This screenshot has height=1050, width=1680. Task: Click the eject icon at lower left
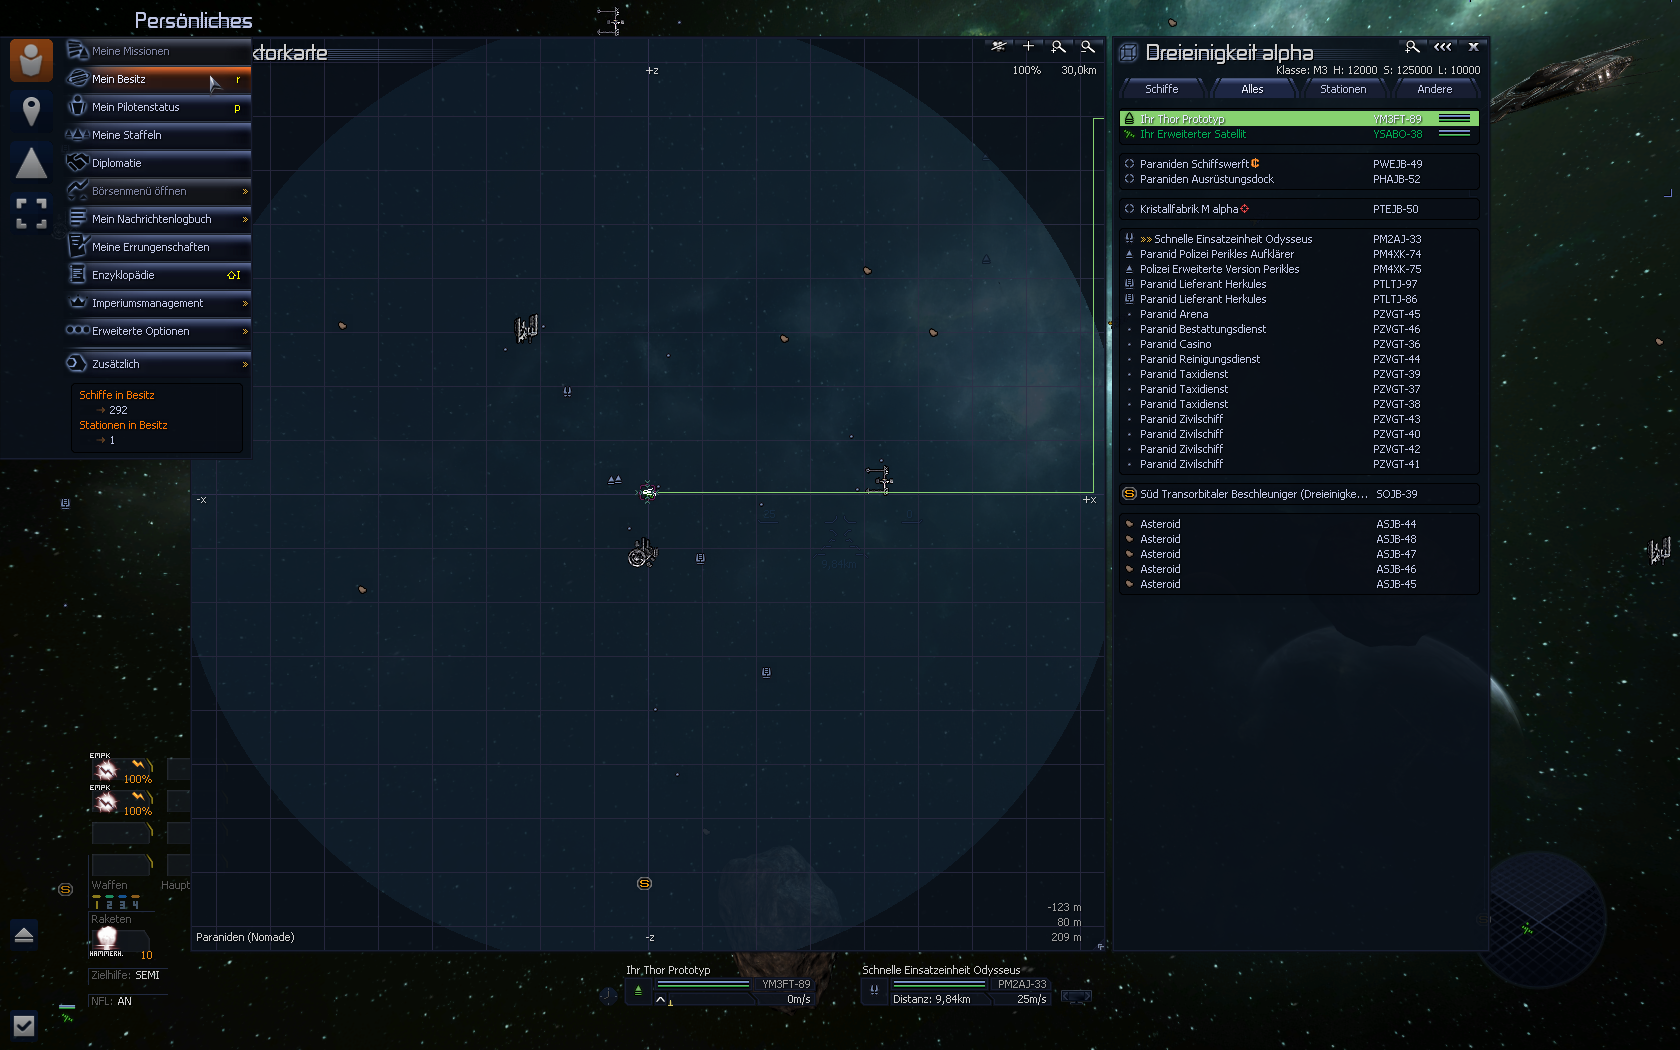pyautogui.click(x=24, y=935)
